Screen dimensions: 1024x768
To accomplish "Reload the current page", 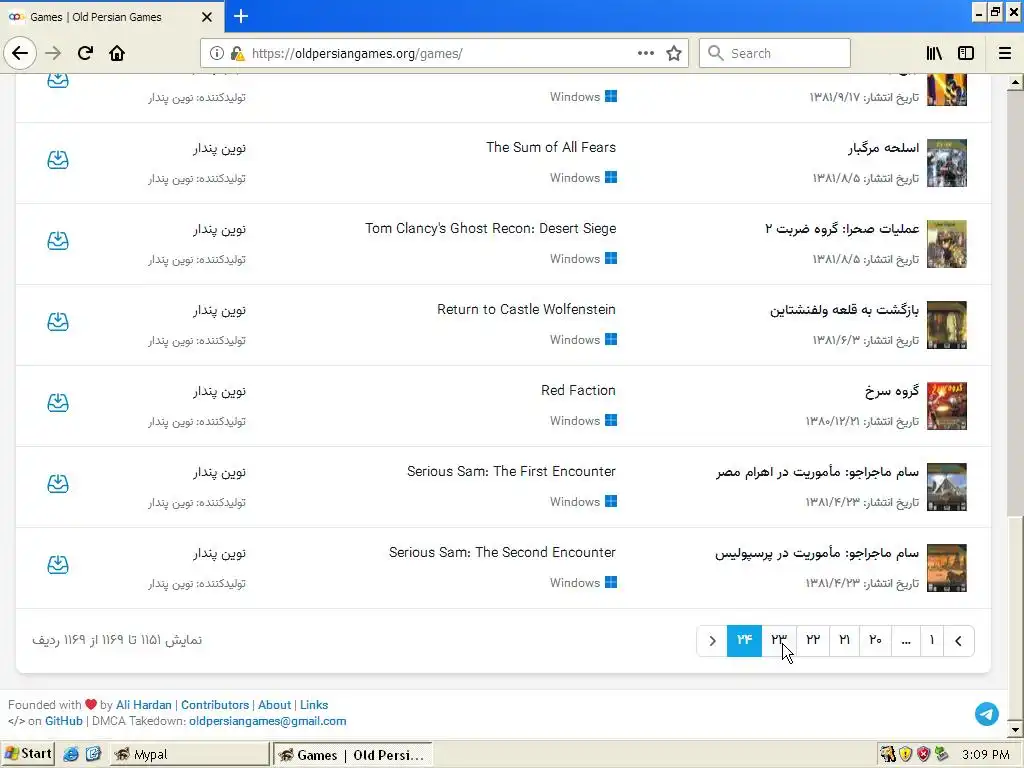I will tap(86, 53).
